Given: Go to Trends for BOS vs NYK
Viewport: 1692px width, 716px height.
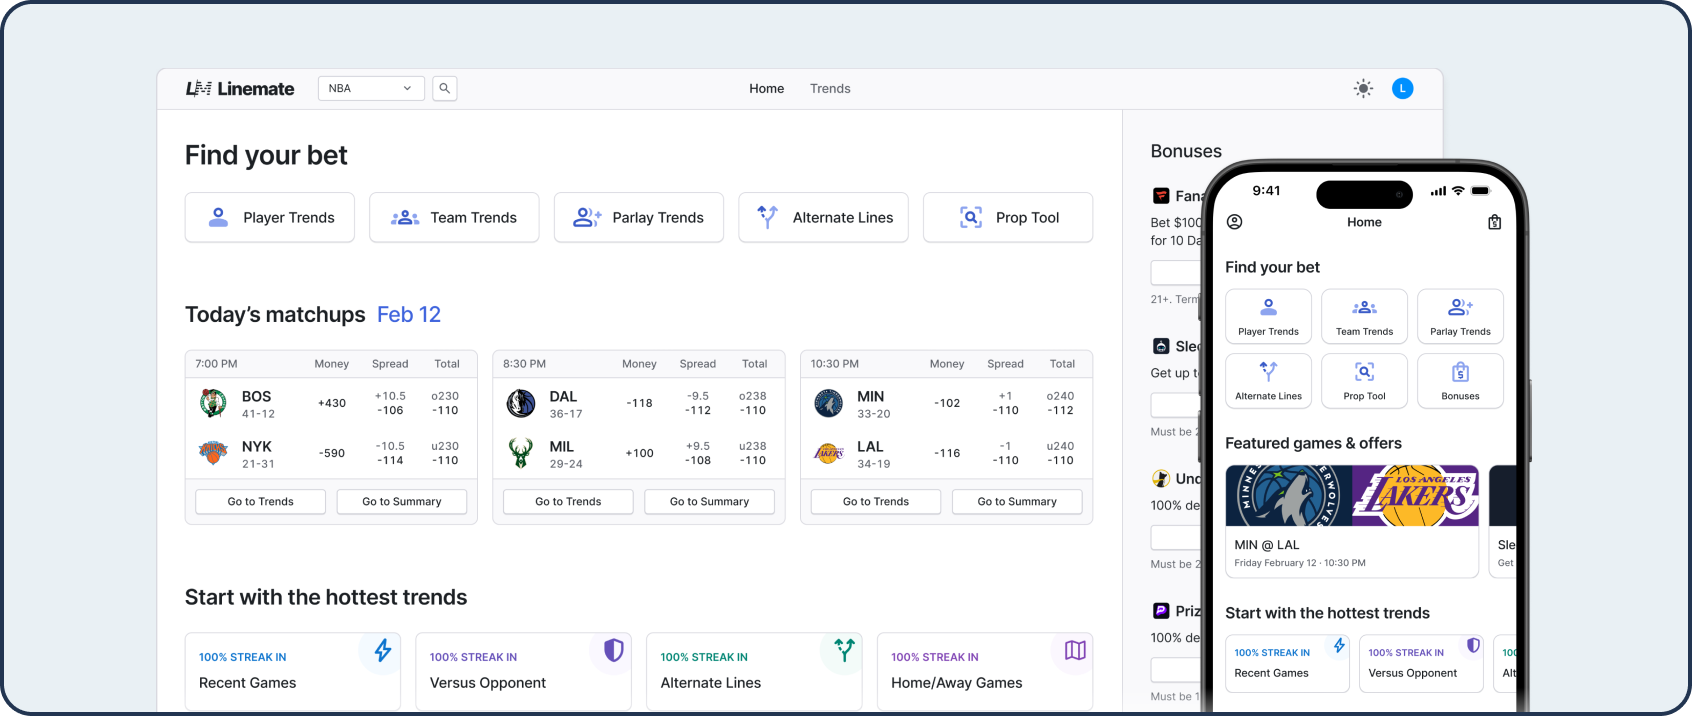Looking at the screenshot, I should click(261, 501).
